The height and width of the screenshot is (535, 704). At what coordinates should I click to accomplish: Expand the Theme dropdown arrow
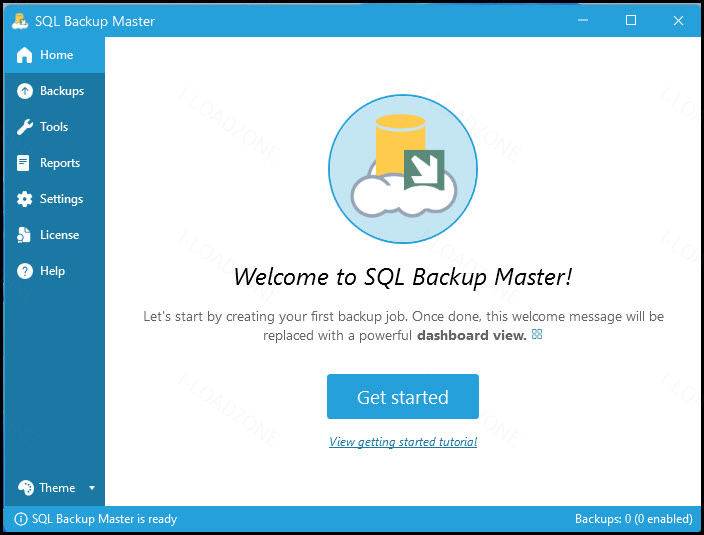tap(92, 488)
